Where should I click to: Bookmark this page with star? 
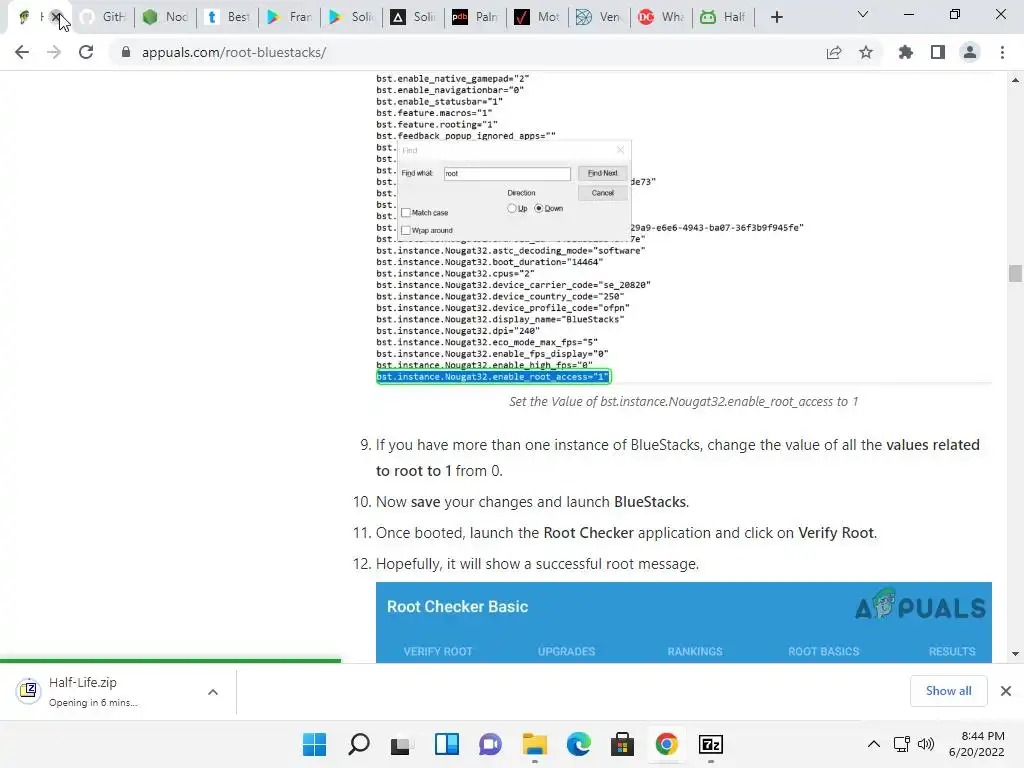(x=866, y=52)
